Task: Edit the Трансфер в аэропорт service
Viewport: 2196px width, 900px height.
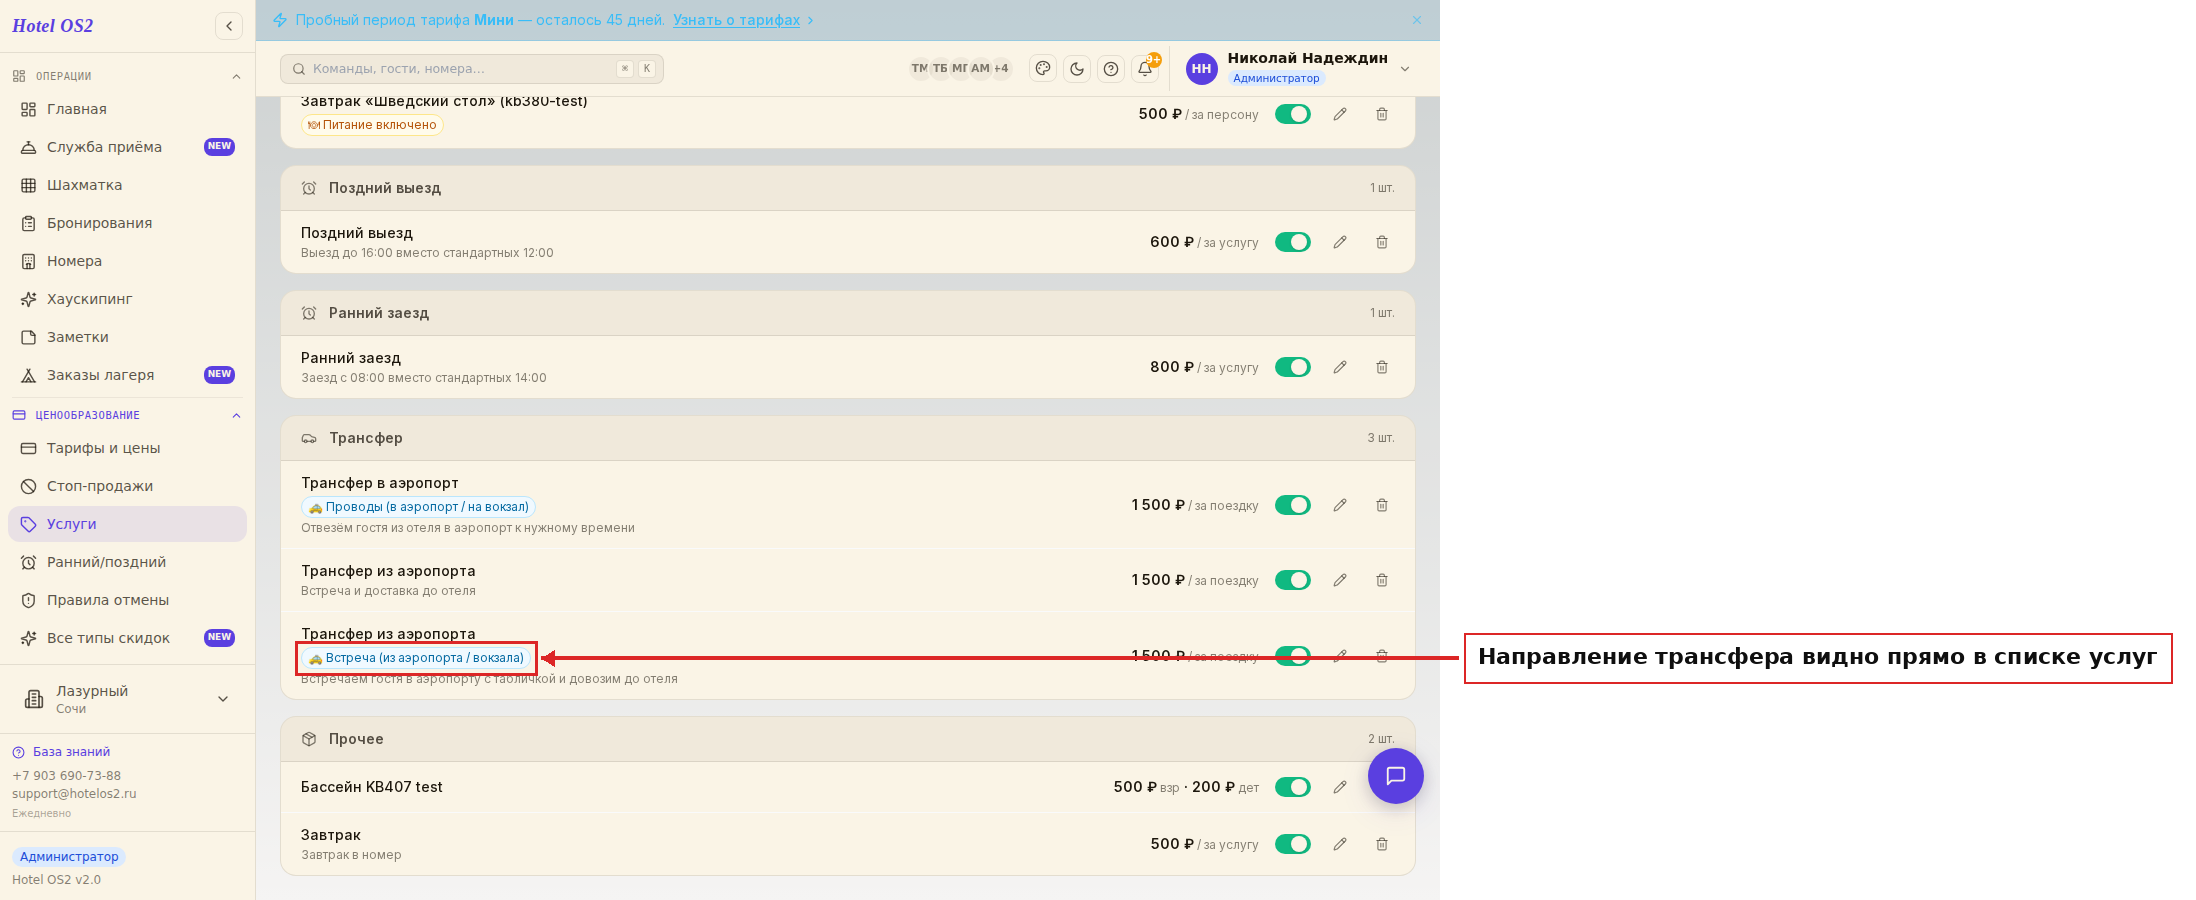Action: point(1340,505)
